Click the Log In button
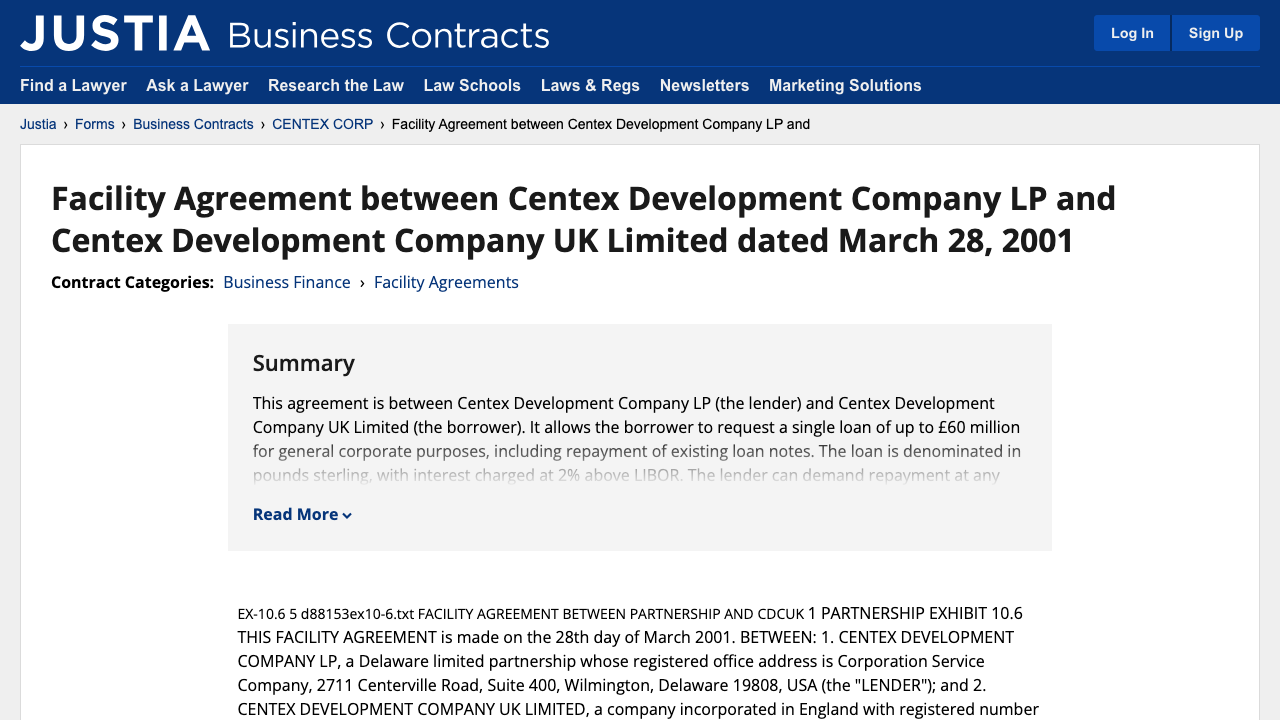 [x=1131, y=32]
